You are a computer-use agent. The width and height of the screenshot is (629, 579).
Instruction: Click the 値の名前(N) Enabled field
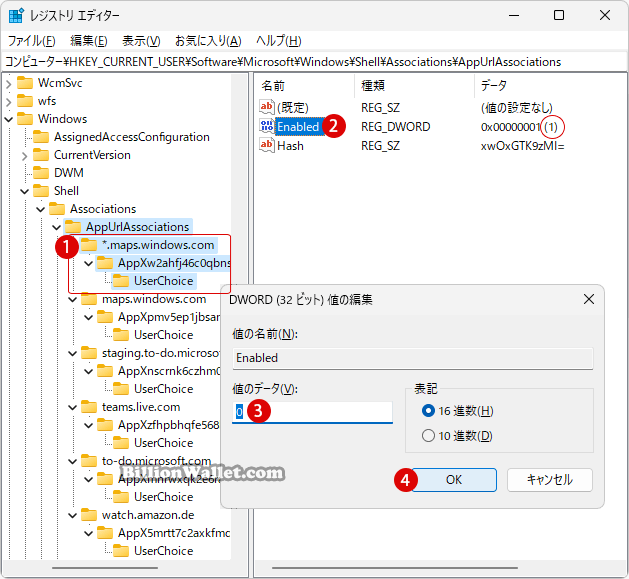click(413, 358)
